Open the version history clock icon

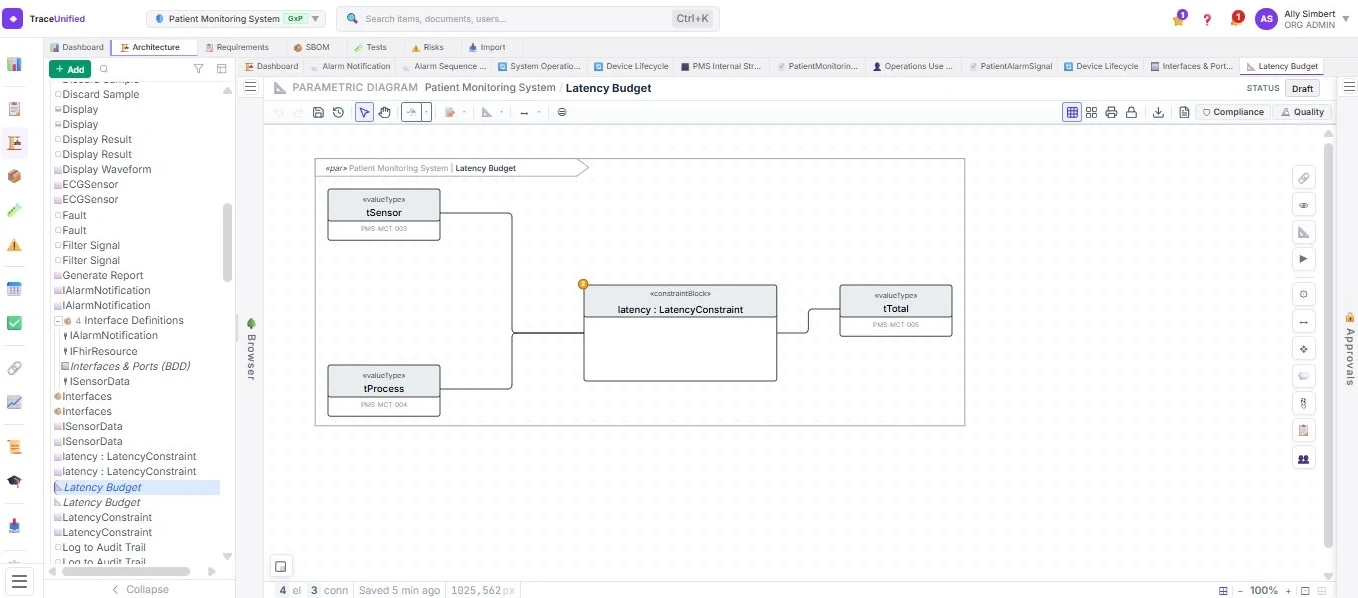click(339, 112)
